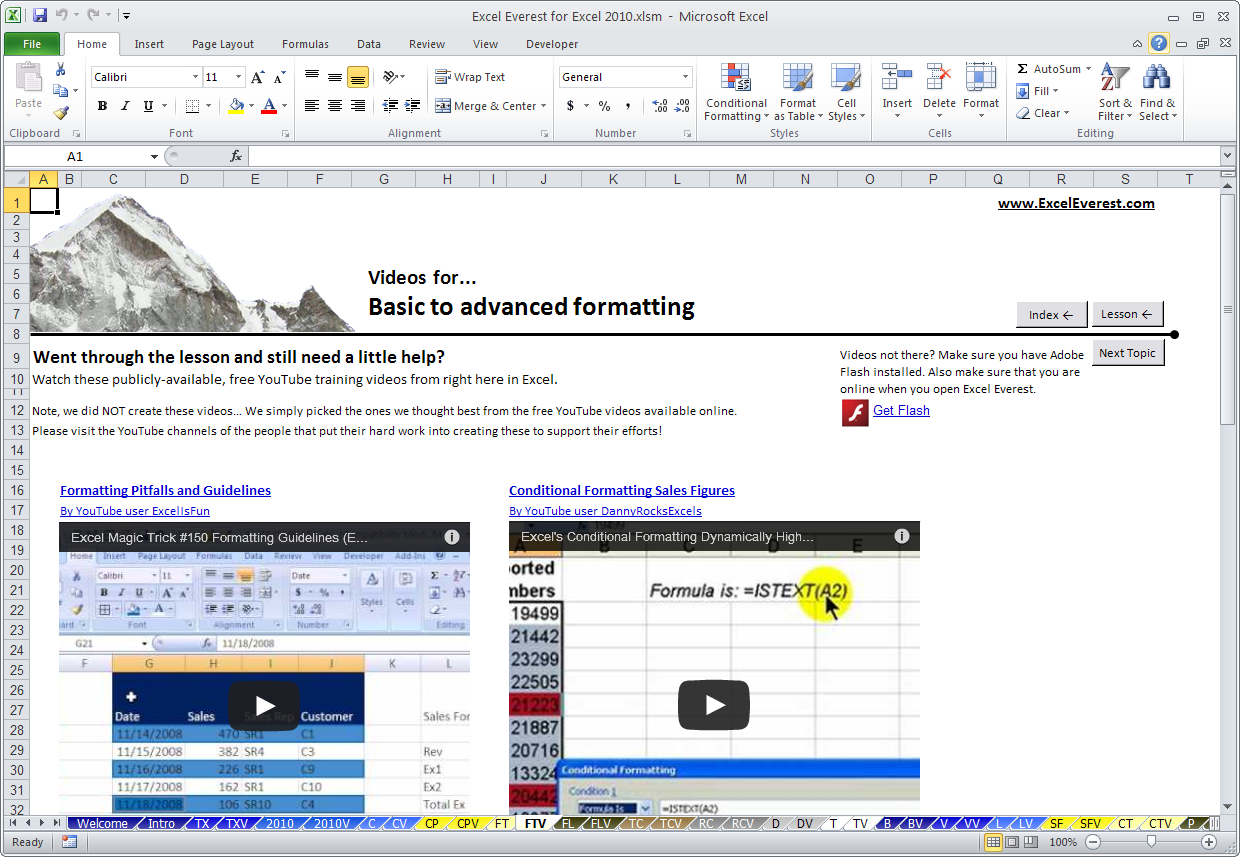1240x857 pixels.
Task: Open the Format as Table gallery
Action: (798, 93)
